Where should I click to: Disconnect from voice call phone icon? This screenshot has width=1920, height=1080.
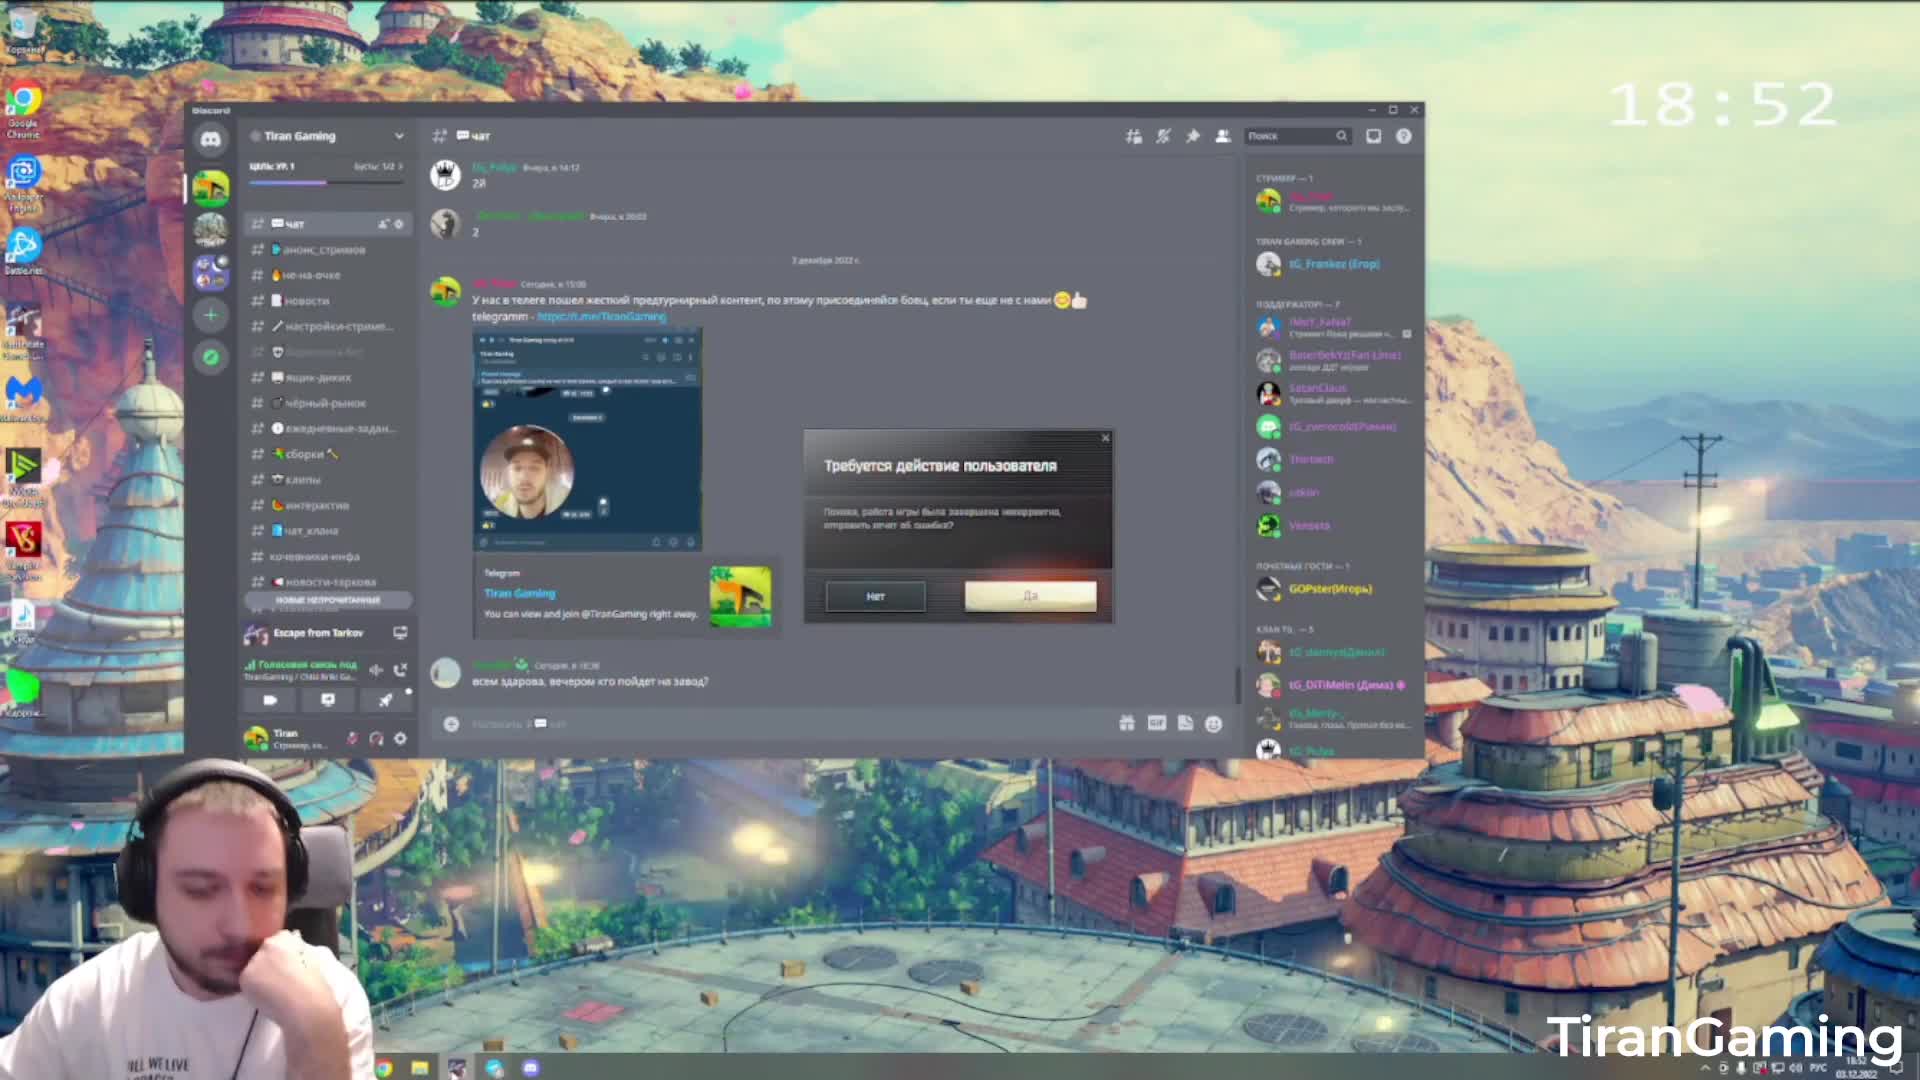(x=400, y=670)
